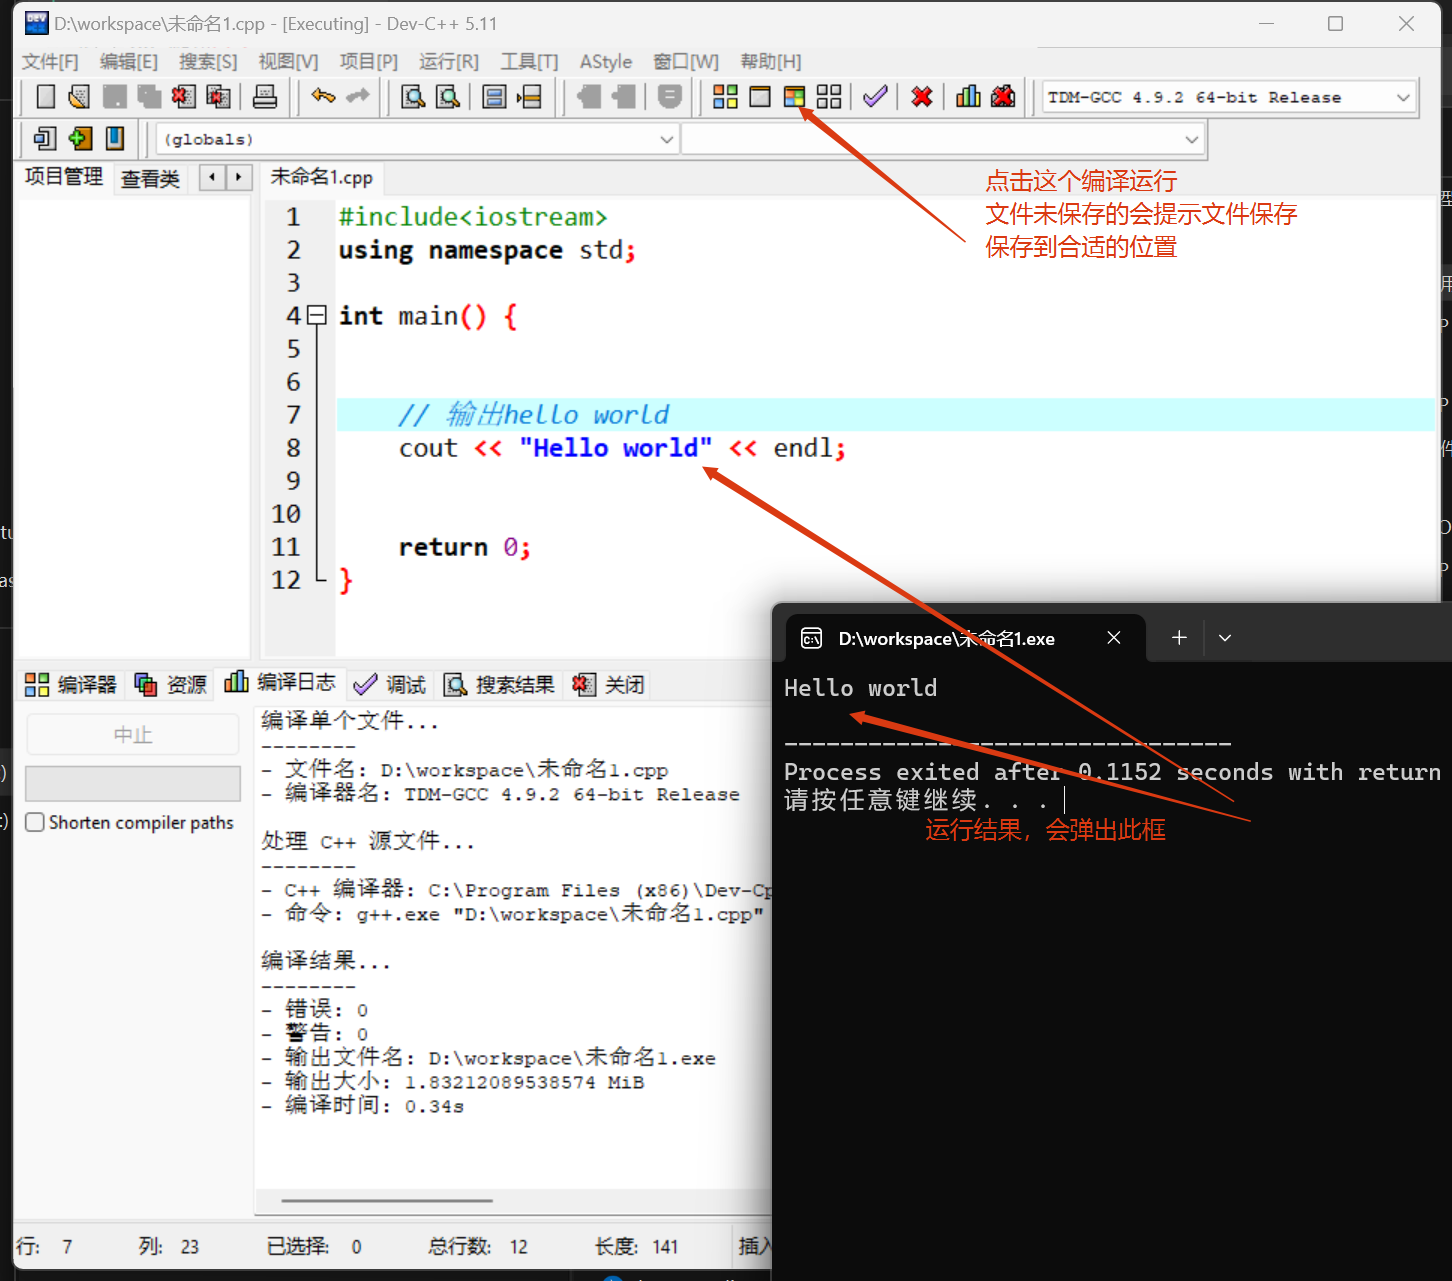The width and height of the screenshot is (1452, 1281).
Task: Switch to the 资源 bottom tab
Action: click(171, 684)
